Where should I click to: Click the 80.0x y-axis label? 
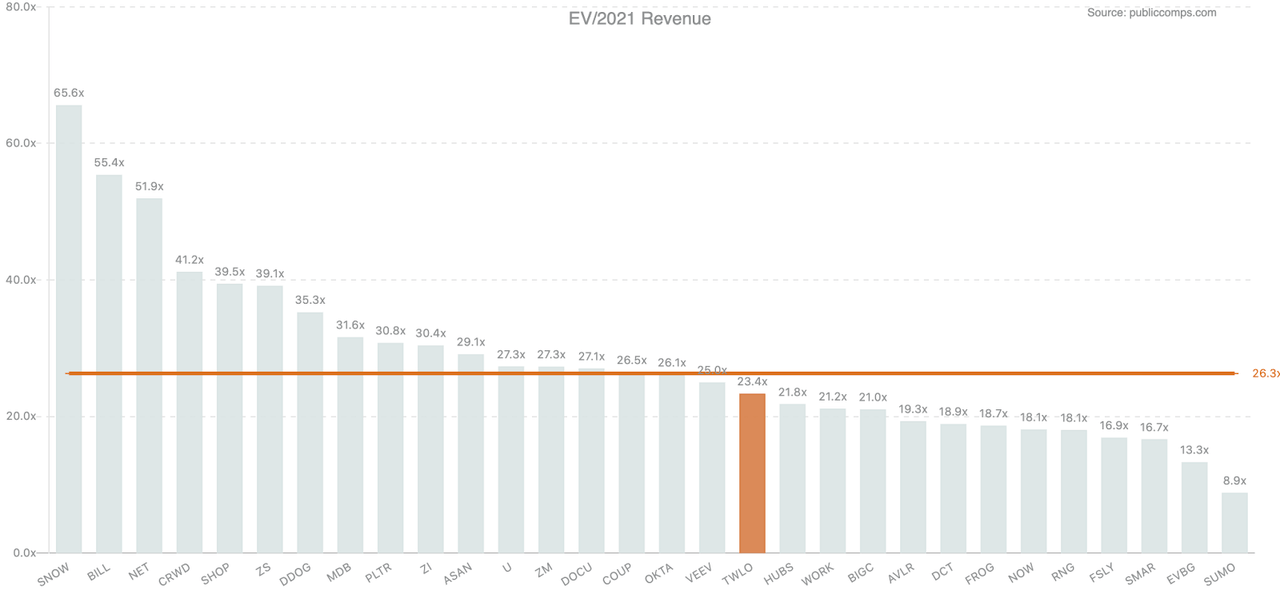tap(21, 7)
